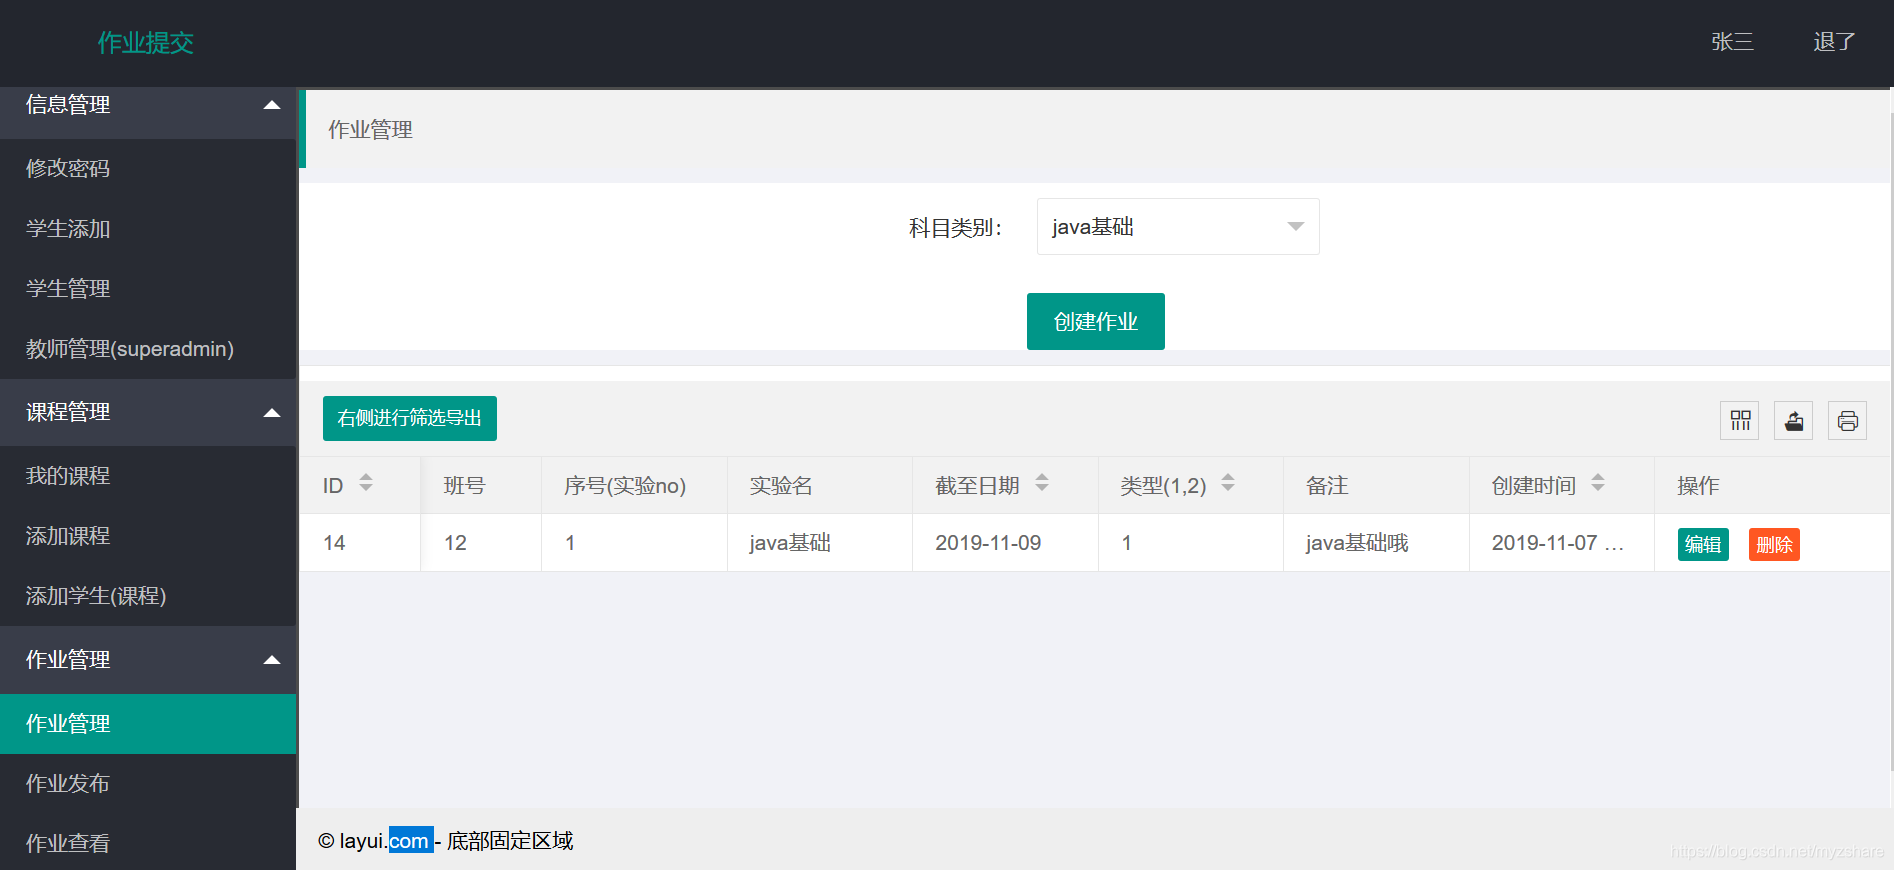The width and height of the screenshot is (1894, 870).
Task: Click the table export icon
Action: click(x=1794, y=420)
